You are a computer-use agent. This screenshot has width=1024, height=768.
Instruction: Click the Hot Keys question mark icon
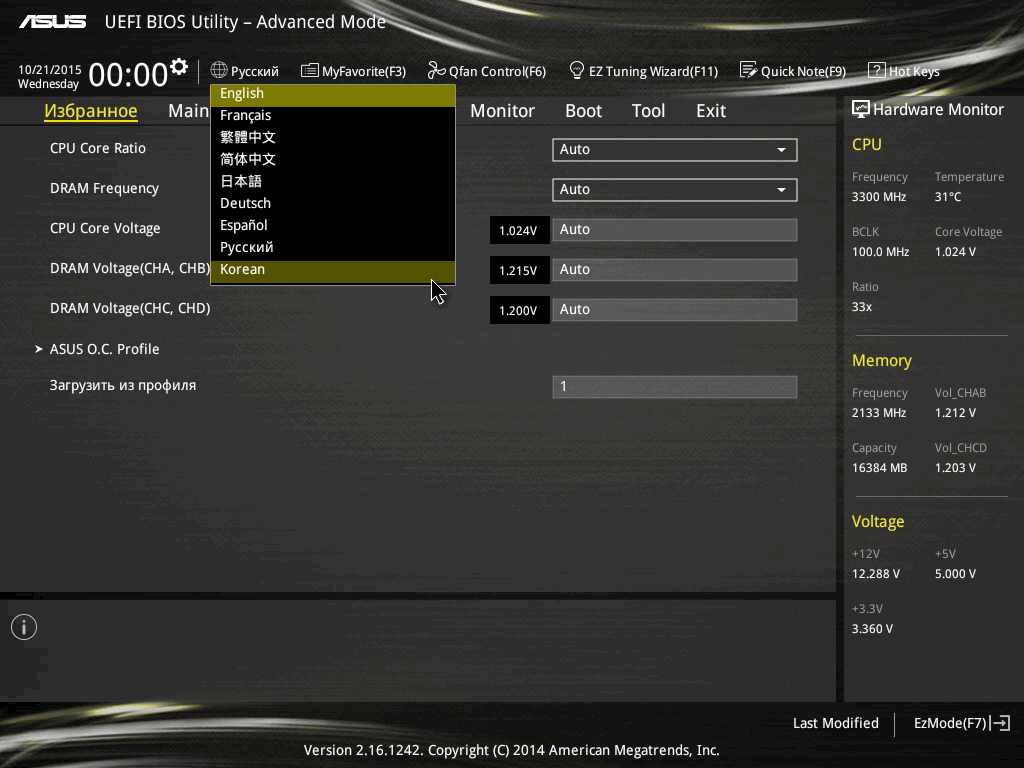click(x=876, y=70)
